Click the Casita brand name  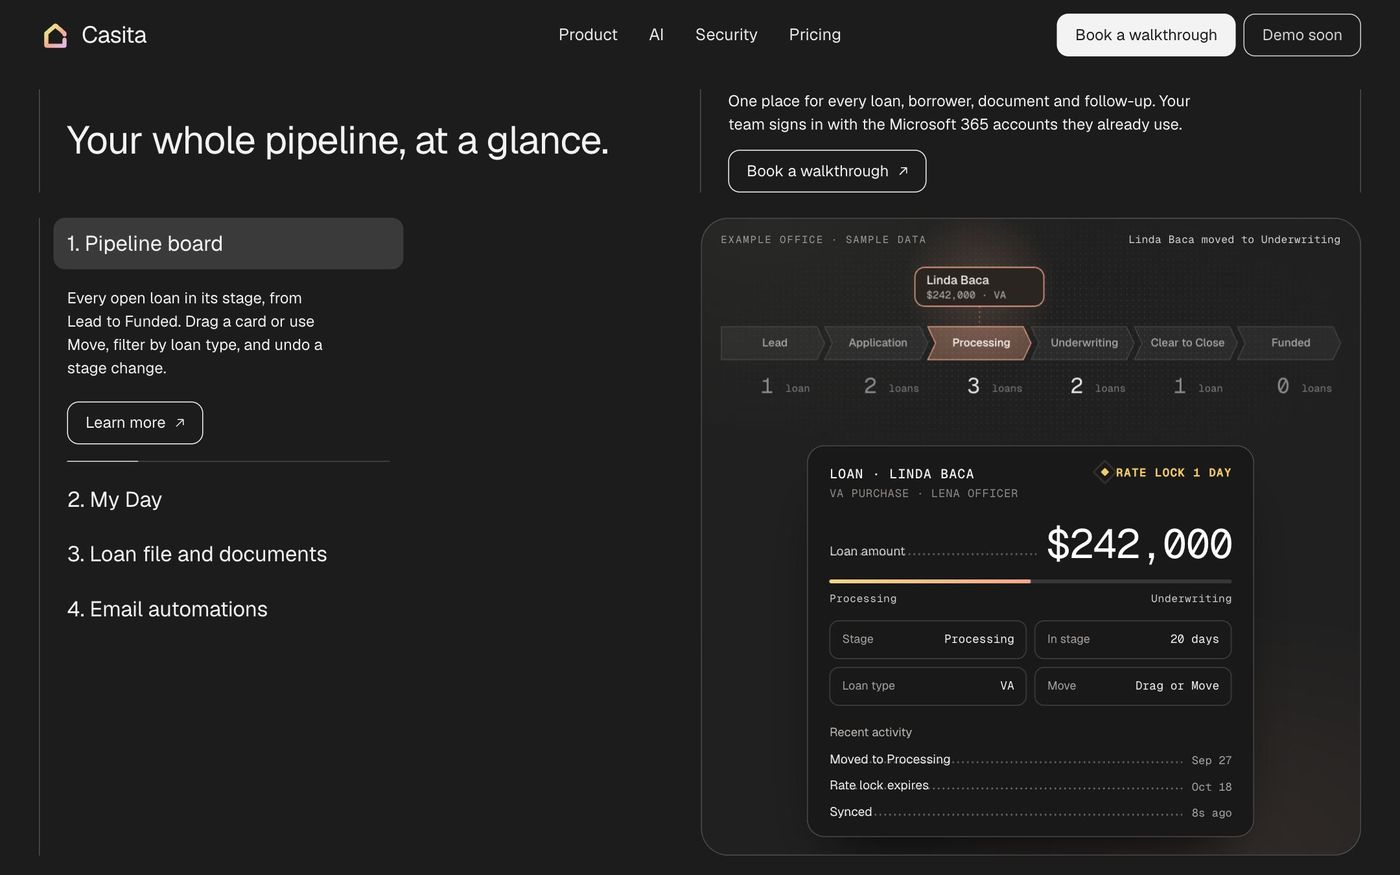point(114,35)
